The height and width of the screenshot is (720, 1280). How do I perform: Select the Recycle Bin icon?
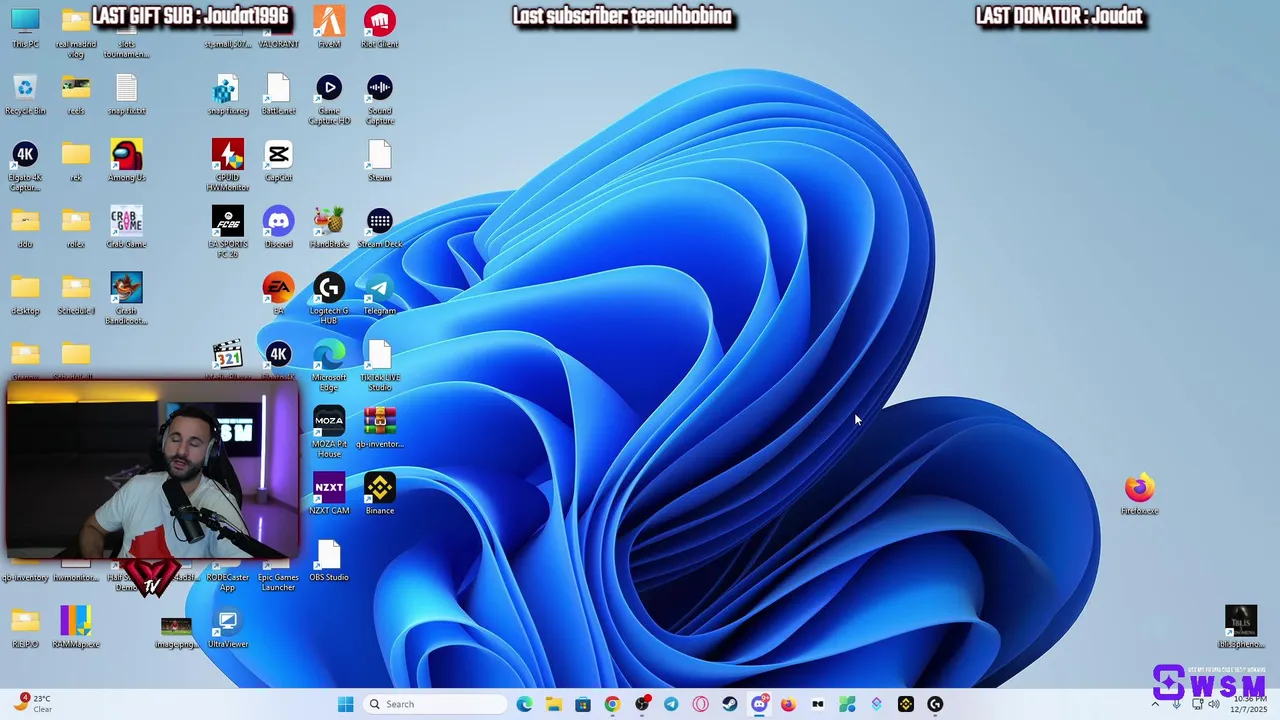[x=25, y=95]
